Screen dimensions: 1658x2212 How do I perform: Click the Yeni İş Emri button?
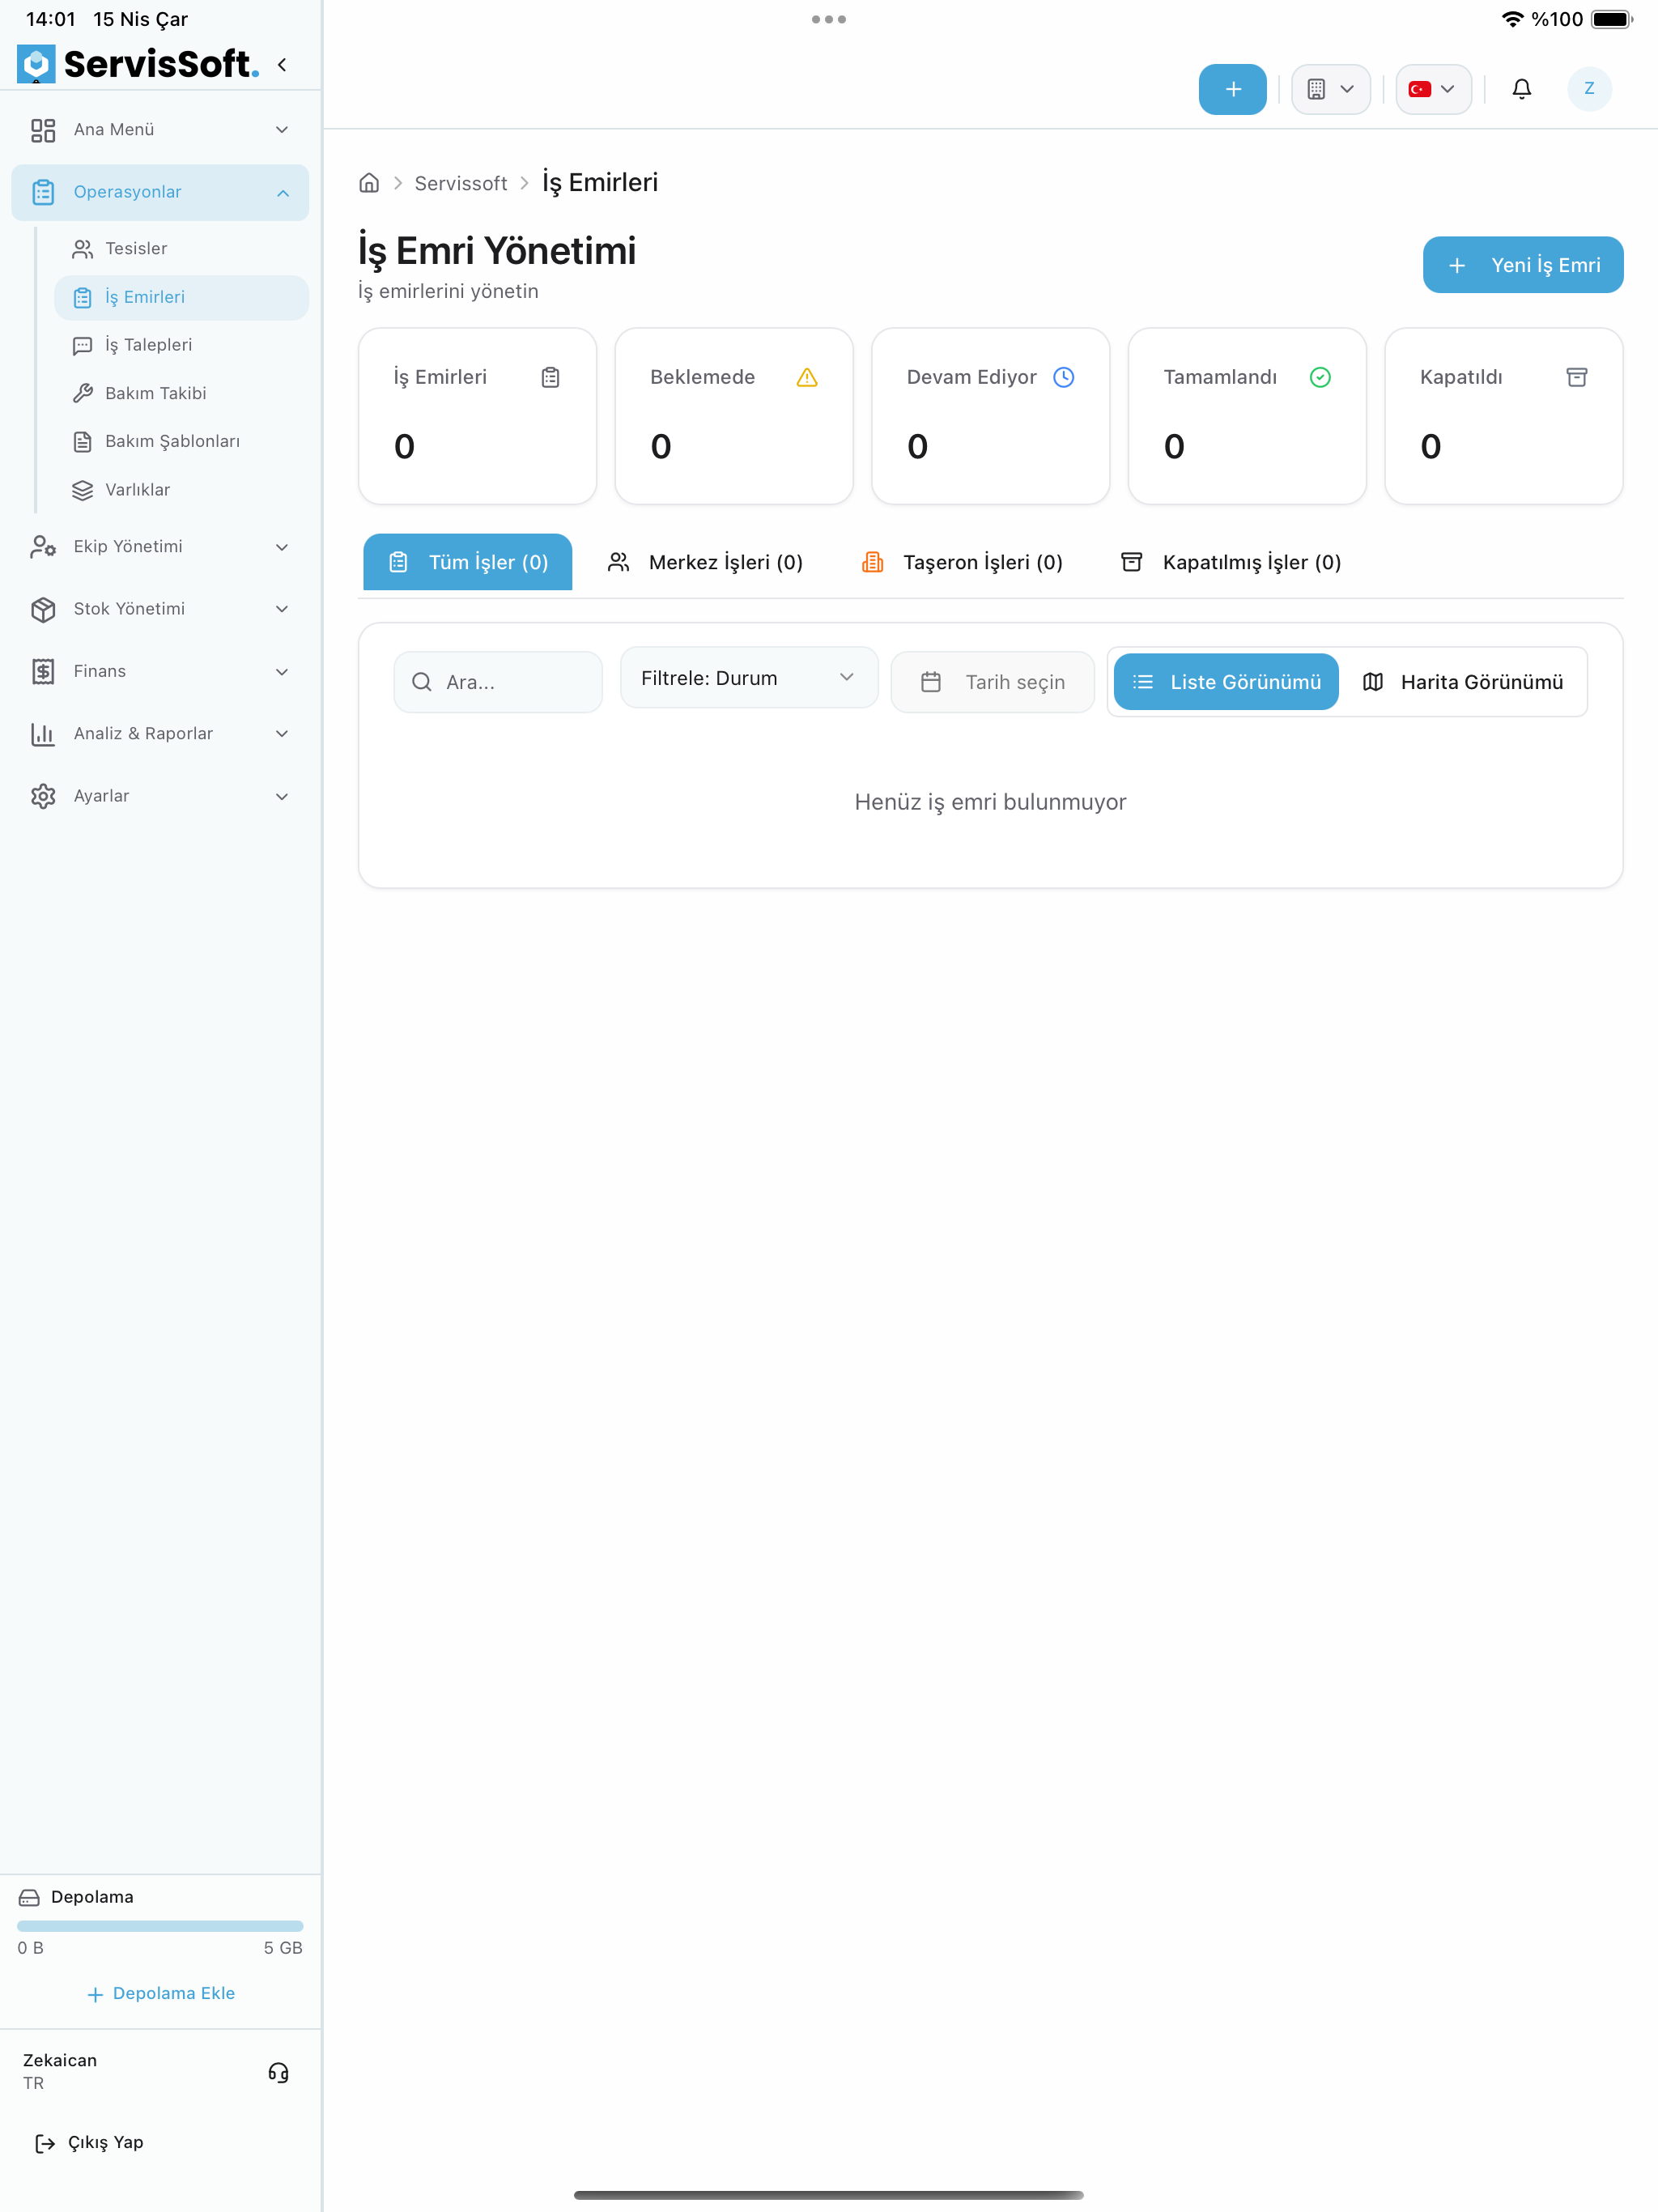pos(1522,265)
